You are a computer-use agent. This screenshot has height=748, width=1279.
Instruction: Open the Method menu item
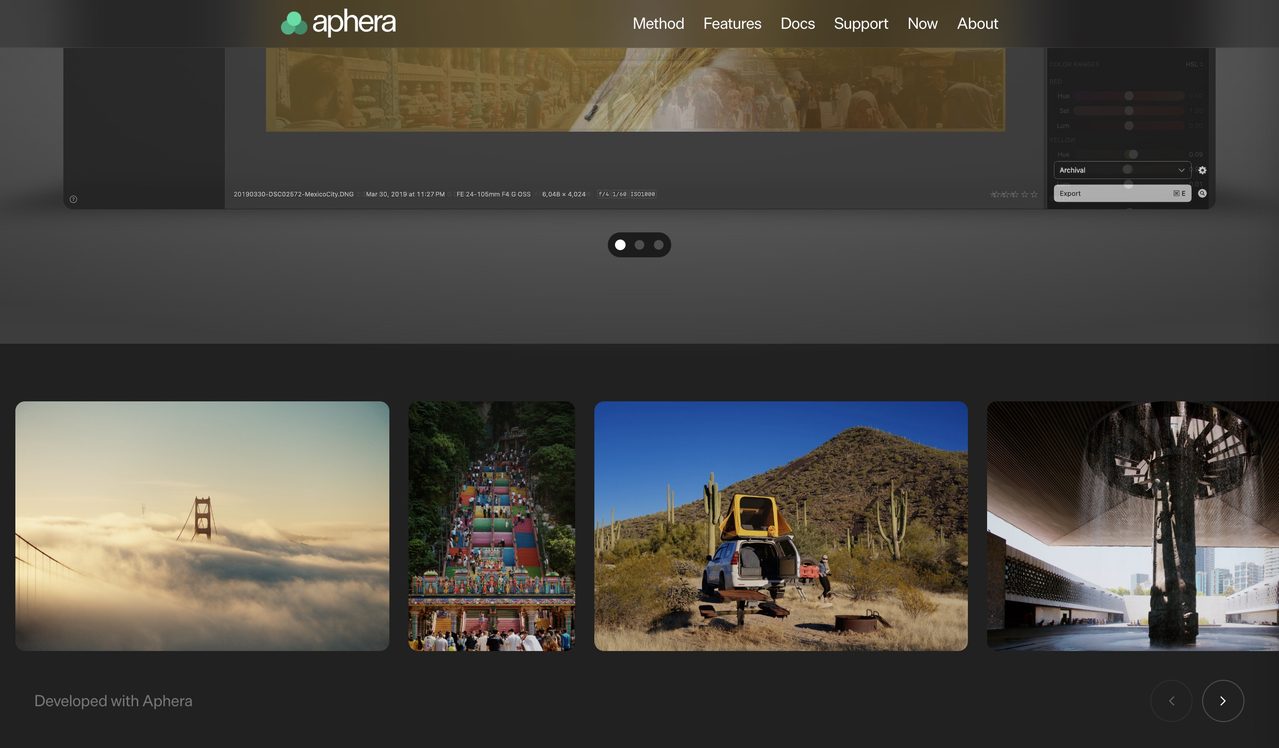[658, 23]
